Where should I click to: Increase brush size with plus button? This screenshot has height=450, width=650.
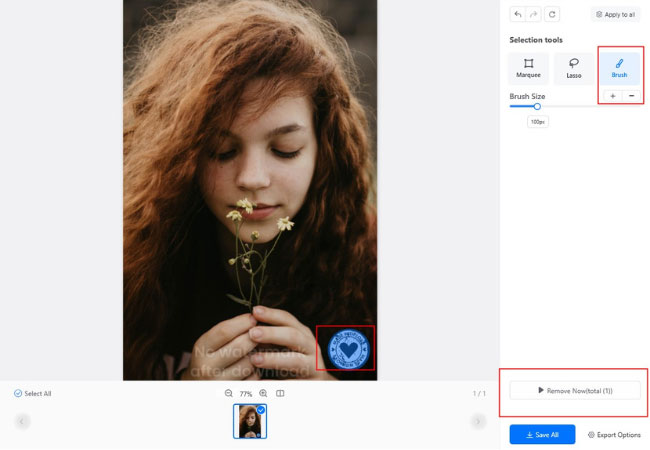pyautogui.click(x=612, y=96)
